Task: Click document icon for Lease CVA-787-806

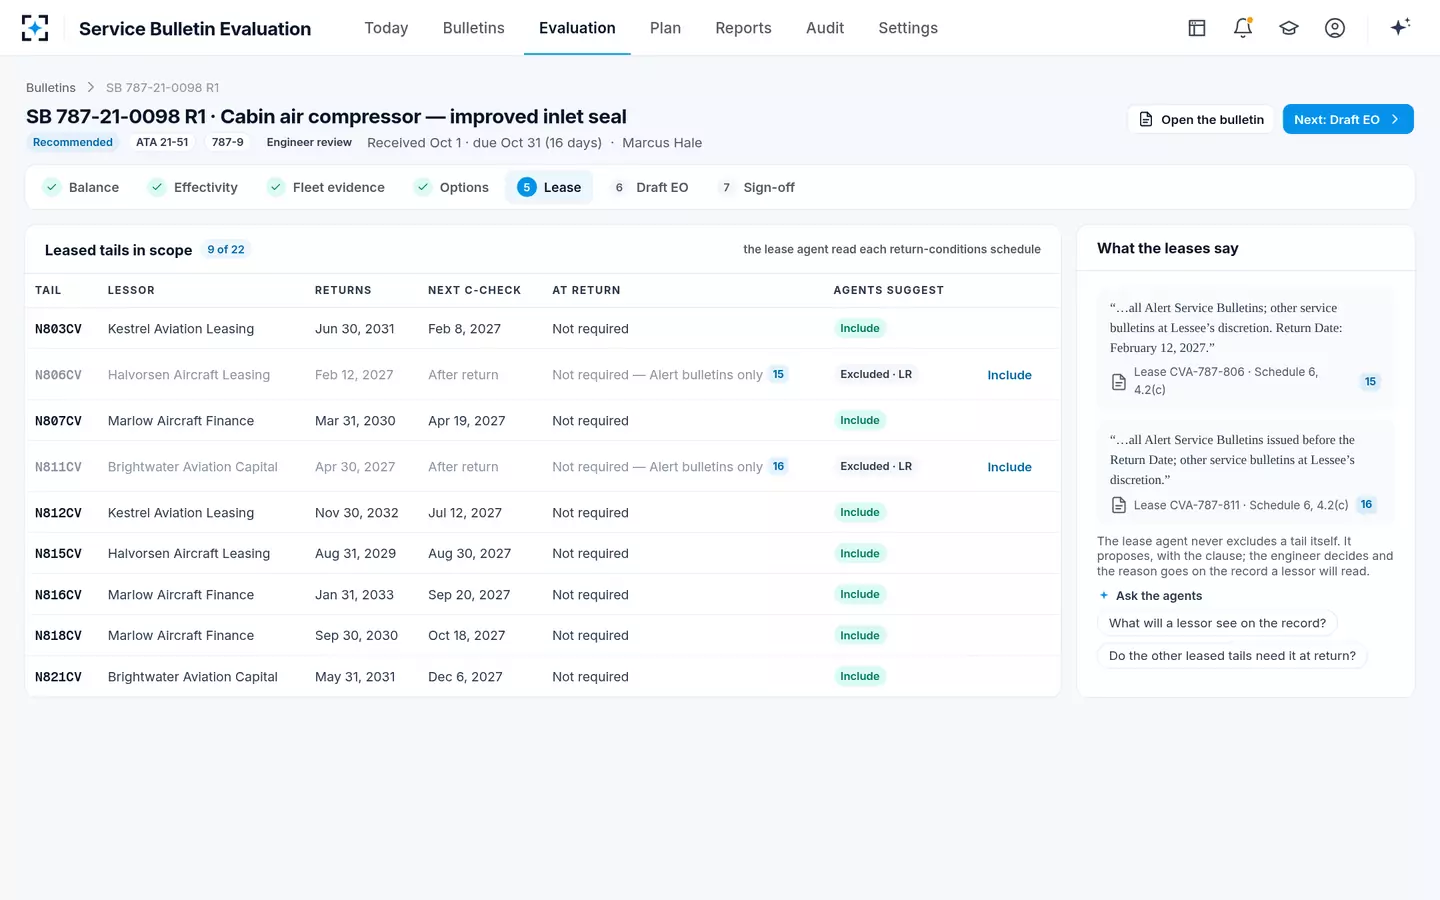Action: pos(1119,382)
